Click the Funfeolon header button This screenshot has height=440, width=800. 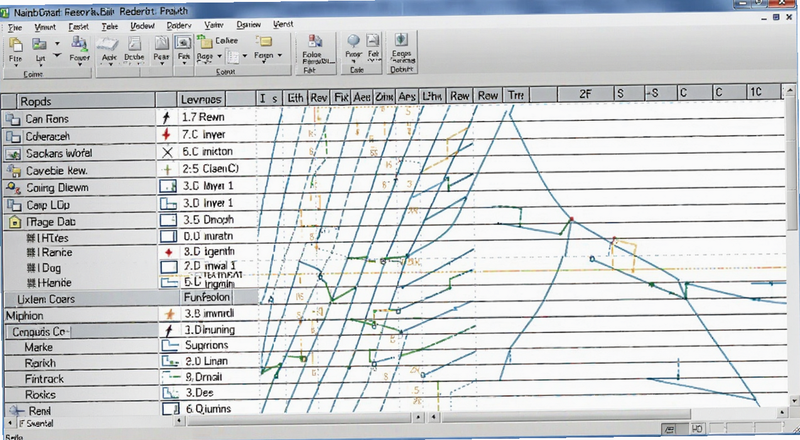click(207, 297)
